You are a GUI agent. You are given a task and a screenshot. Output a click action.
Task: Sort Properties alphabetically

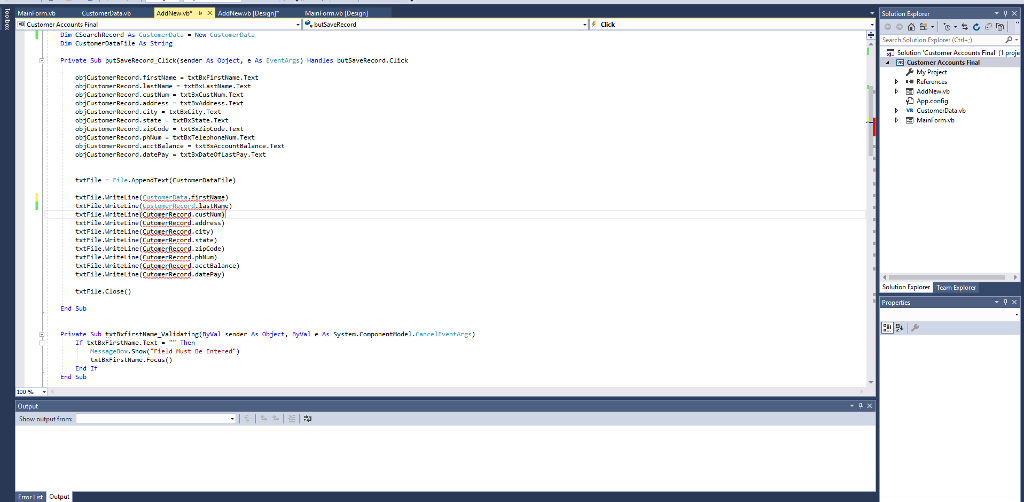[899, 328]
